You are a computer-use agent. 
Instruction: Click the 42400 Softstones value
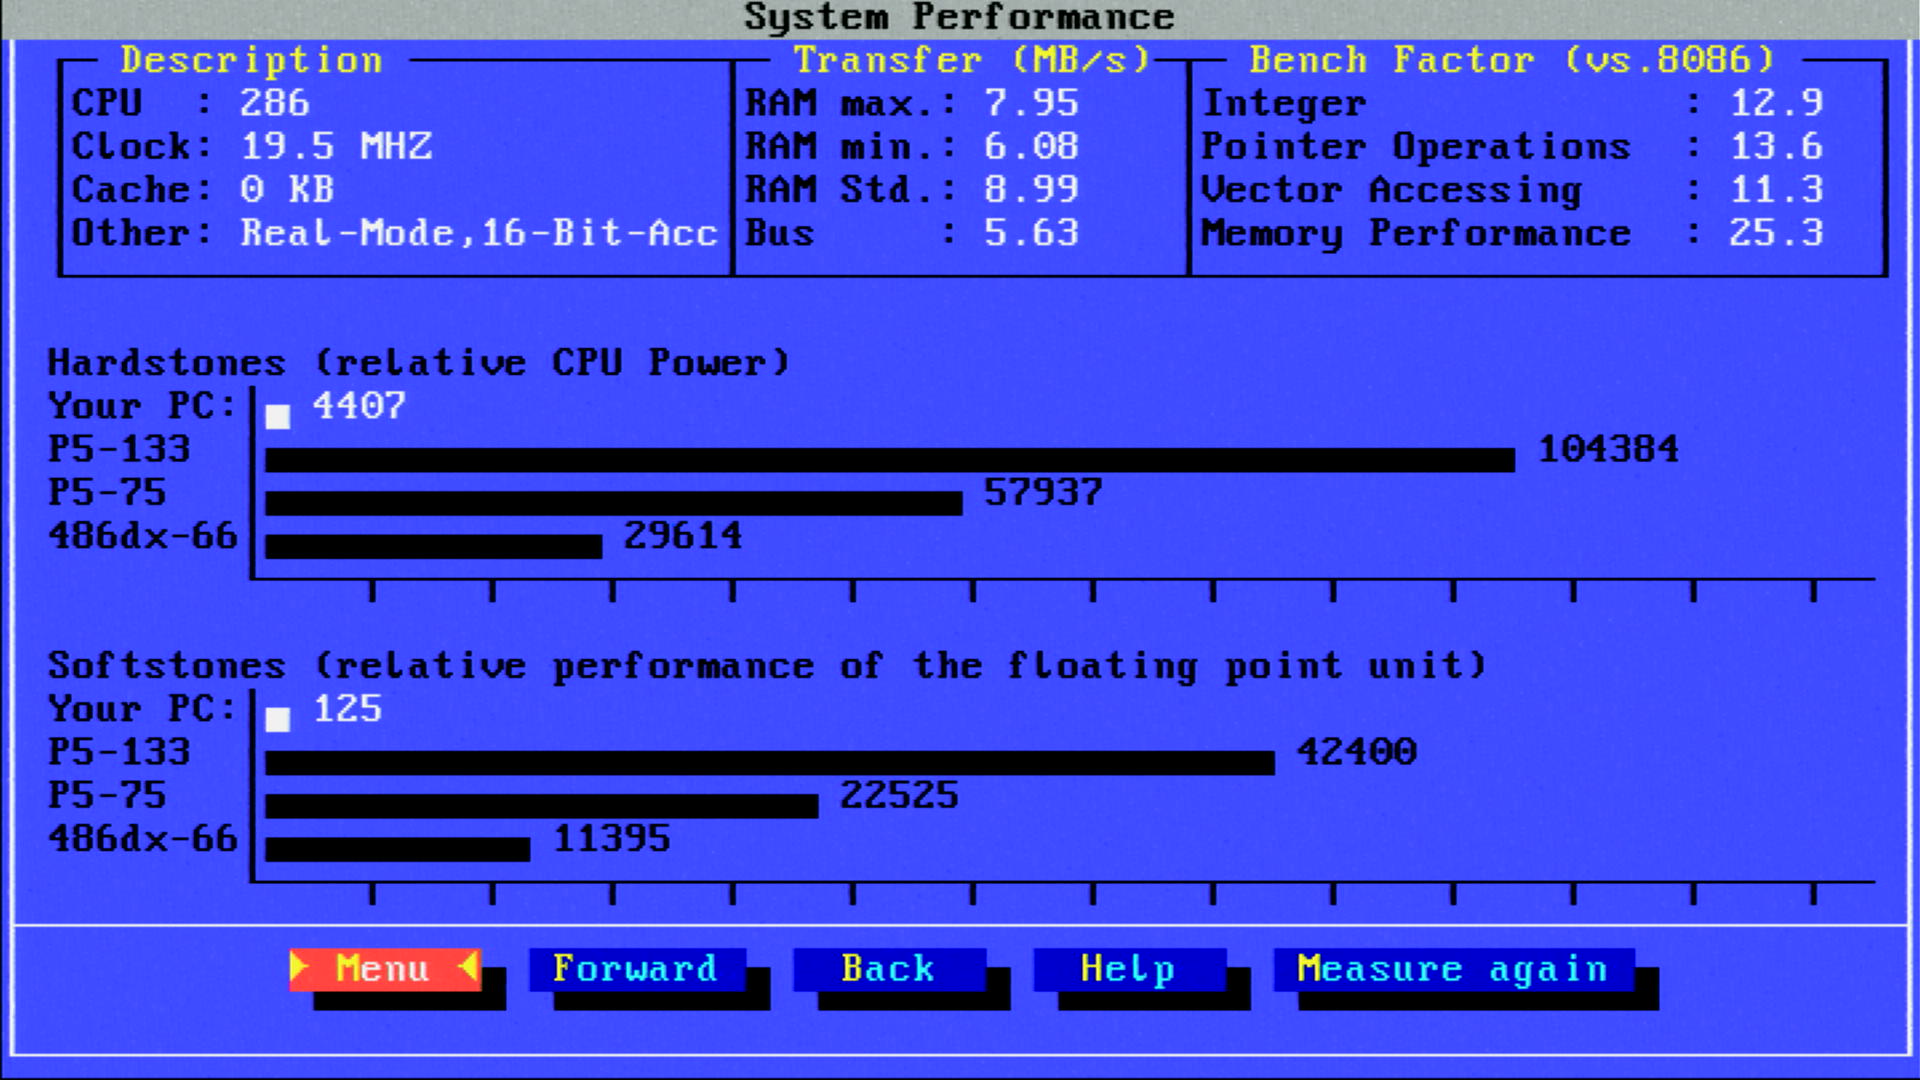click(1357, 752)
